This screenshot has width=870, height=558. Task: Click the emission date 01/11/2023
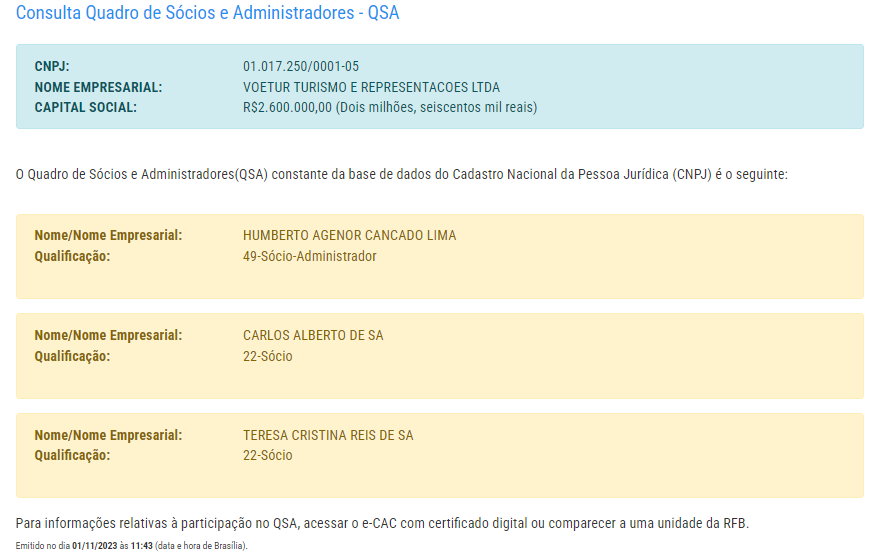95,546
